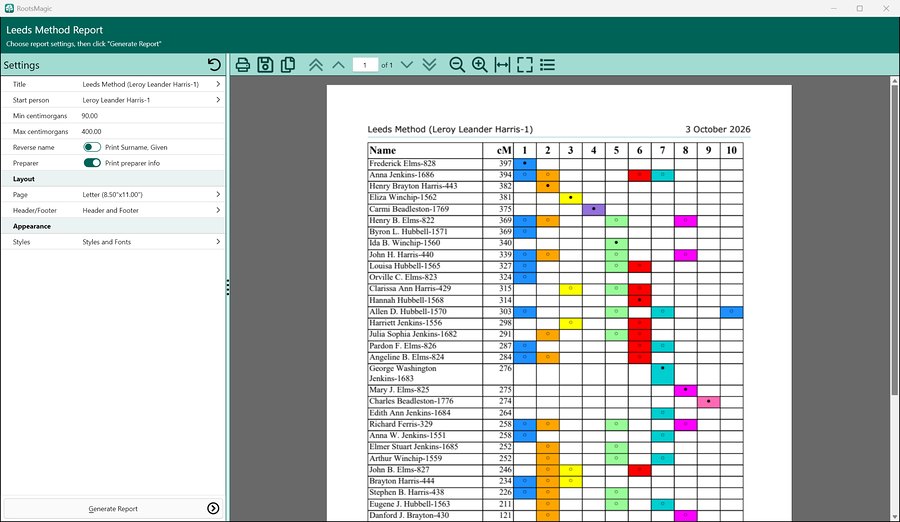Click the print report icon

click(243, 65)
